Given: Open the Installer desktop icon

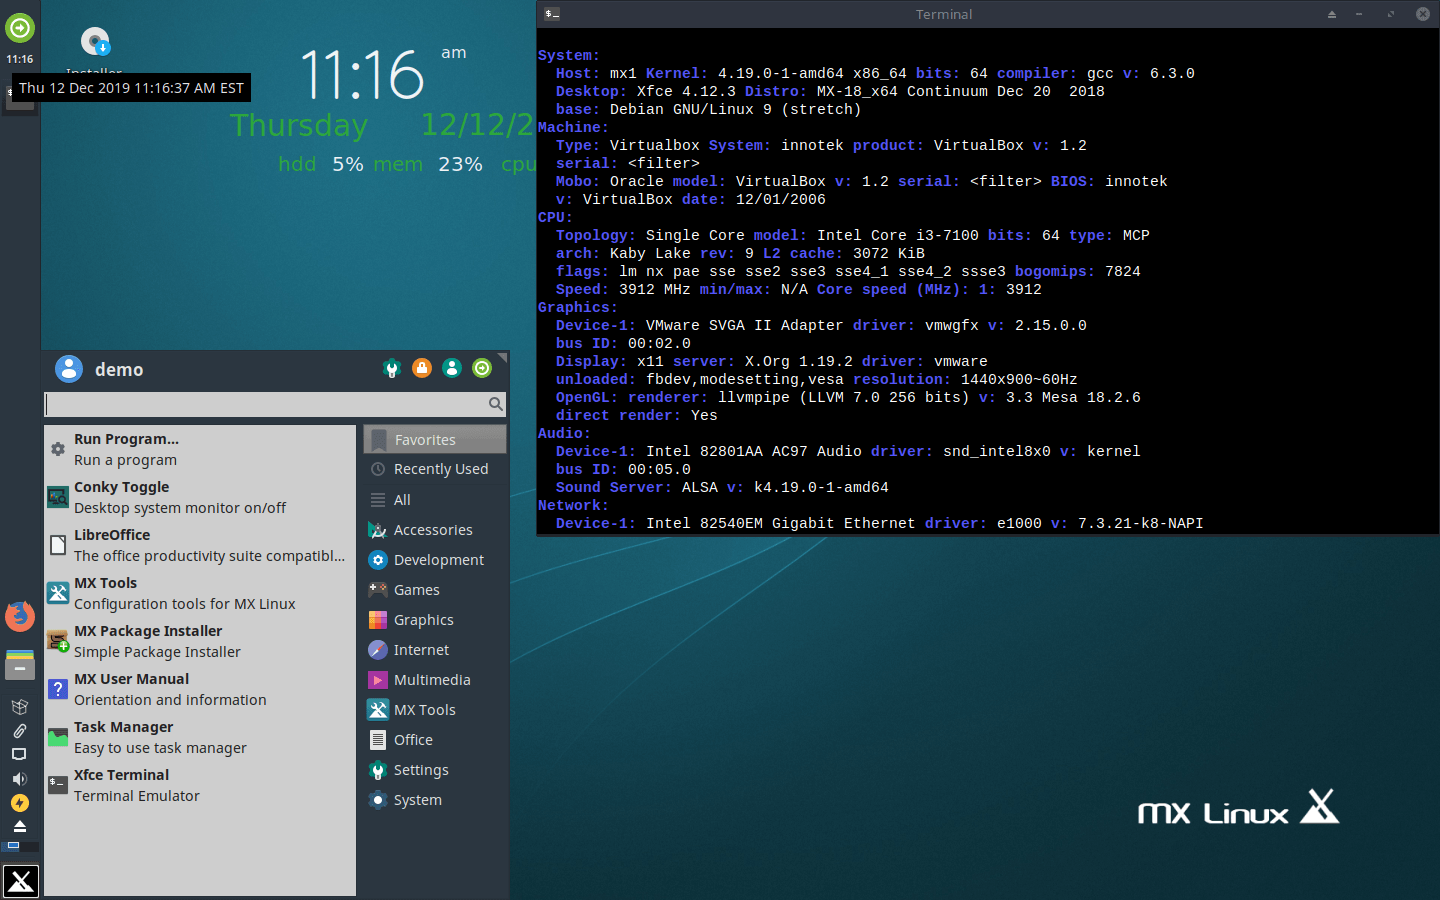Looking at the screenshot, I should click(x=95, y=42).
